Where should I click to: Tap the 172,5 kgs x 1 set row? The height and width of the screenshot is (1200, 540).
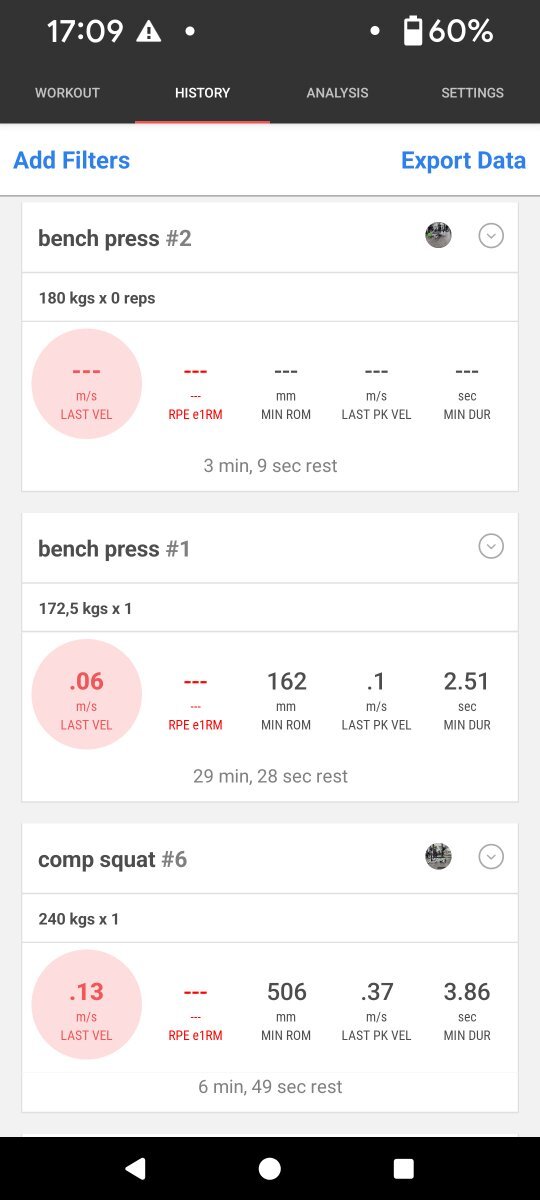point(270,608)
